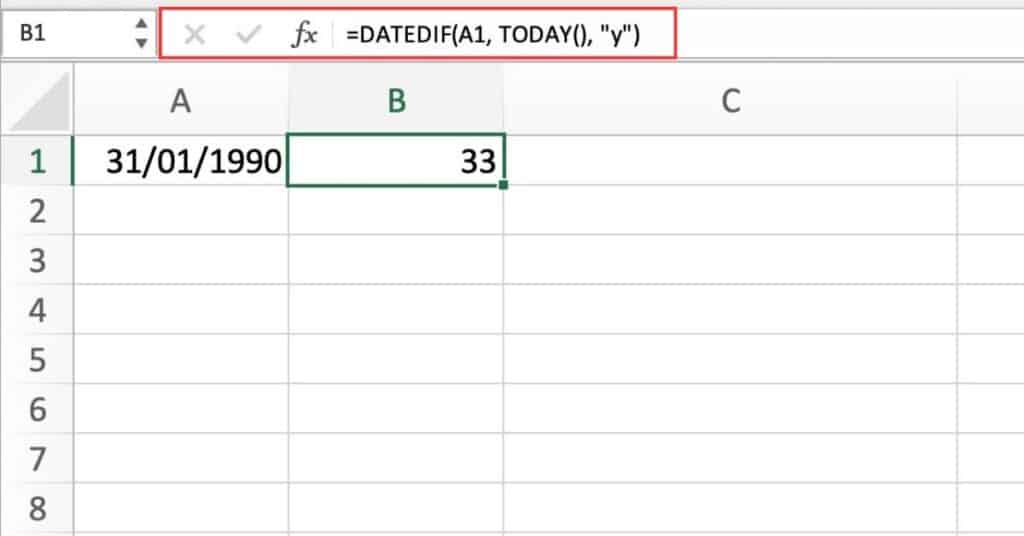Click the Name Box showing B1

point(67,33)
